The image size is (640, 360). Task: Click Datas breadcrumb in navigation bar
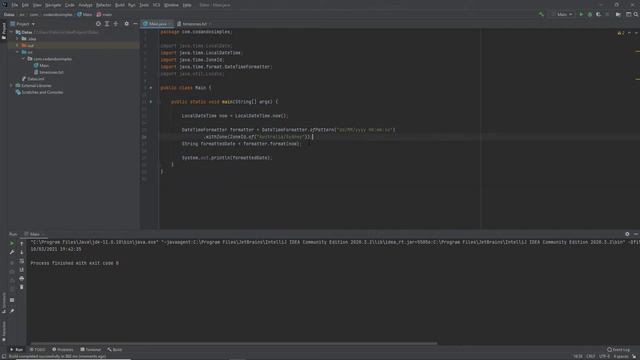coord(9,14)
